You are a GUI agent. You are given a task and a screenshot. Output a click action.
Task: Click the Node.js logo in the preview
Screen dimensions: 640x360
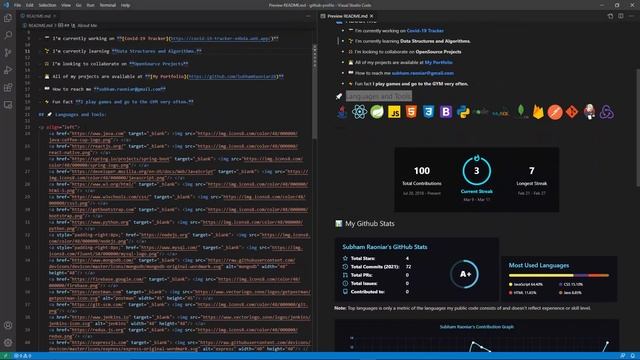(x=481, y=111)
